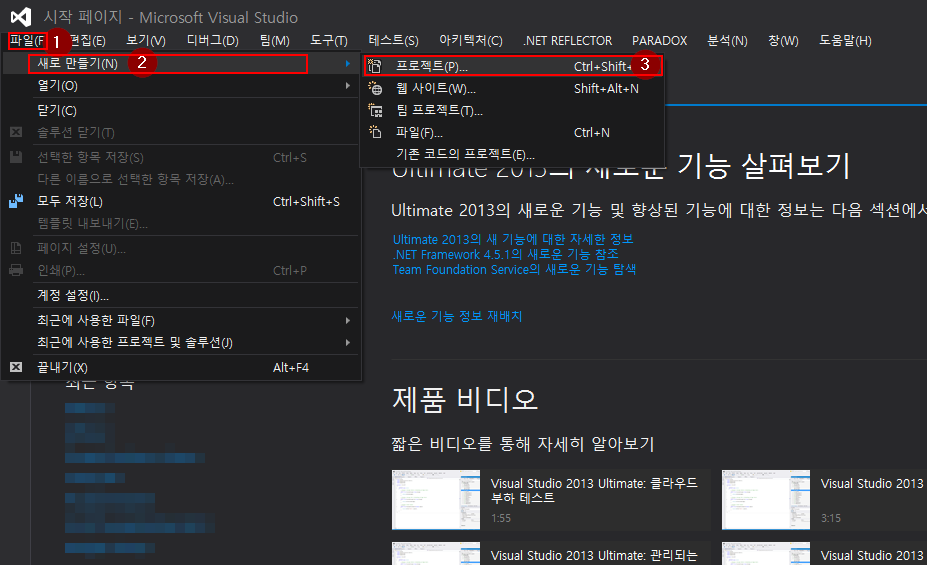Expand the 새로 만들기(N) submenu arrow
The image size is (927, 565).
(348, 63)
